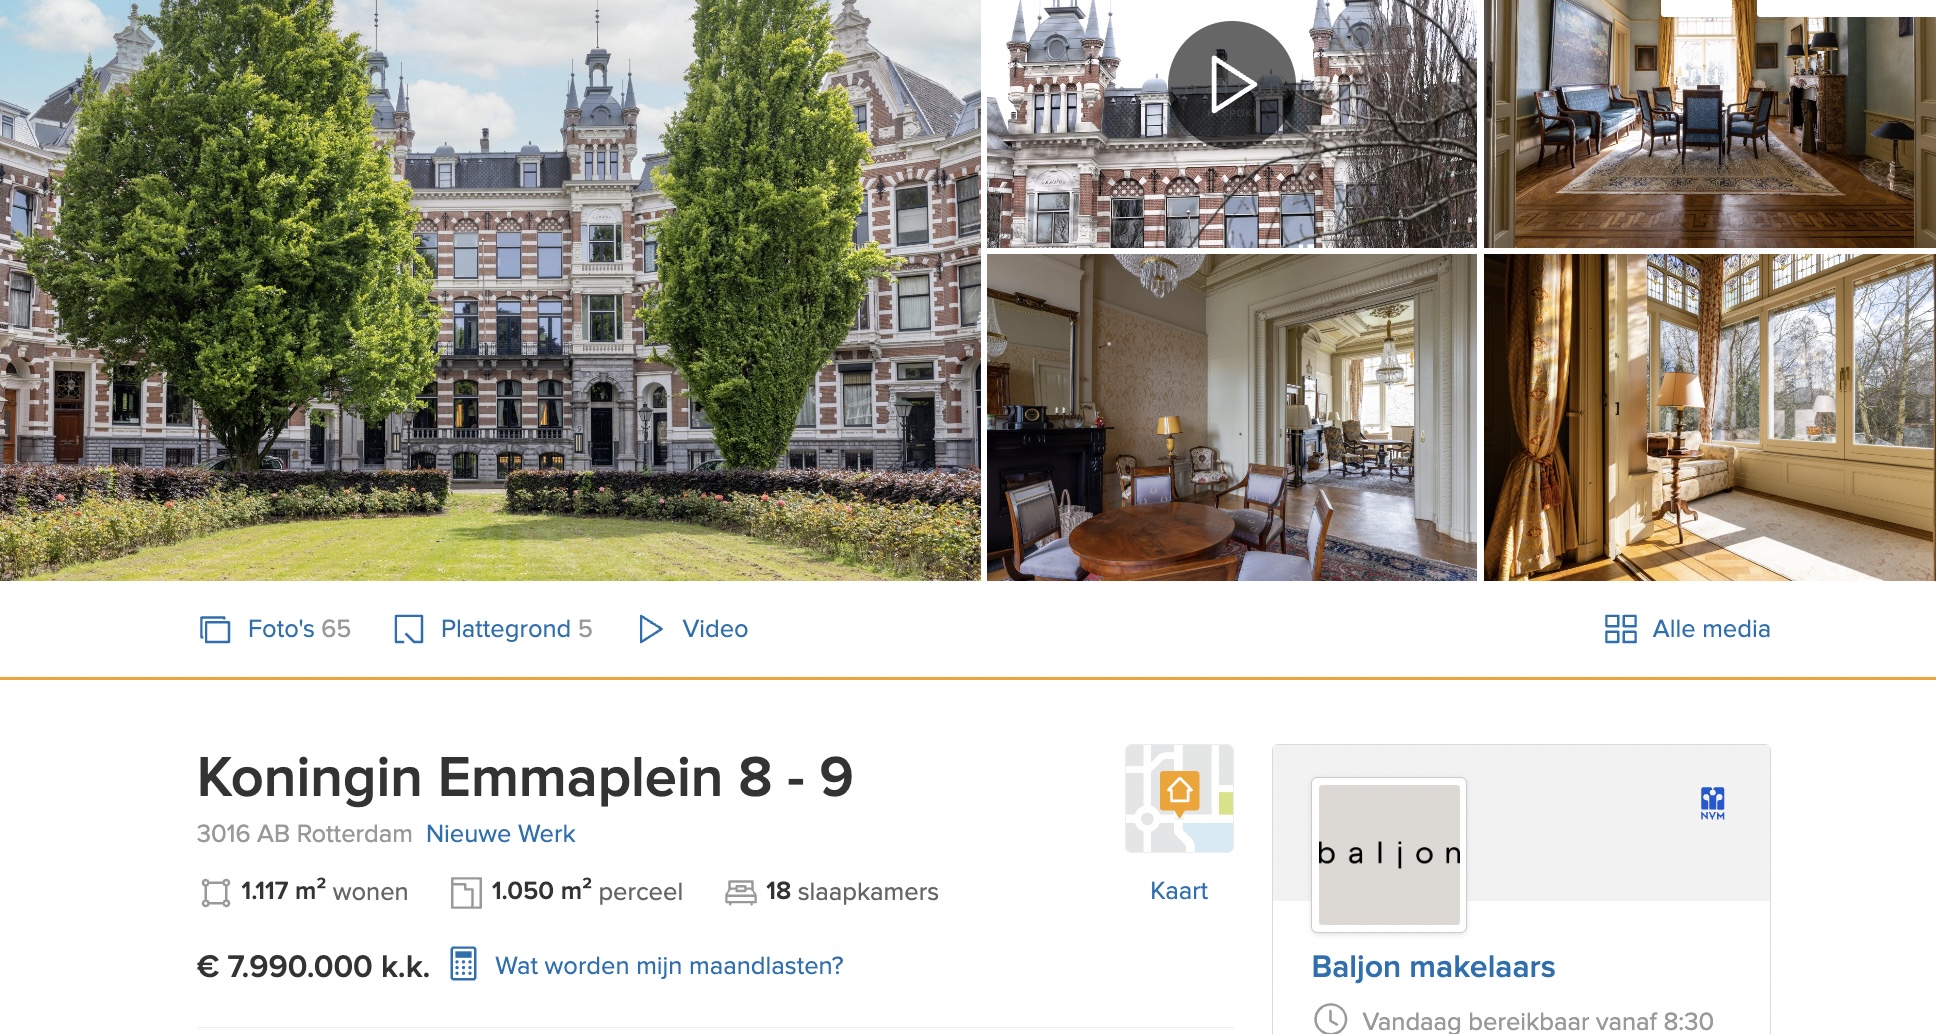Image resolution: width=1936 pixels, height=1034 pixels.
Task: Click 'Wat worden mijn maandlasten?' link
Action: (669, 966)
